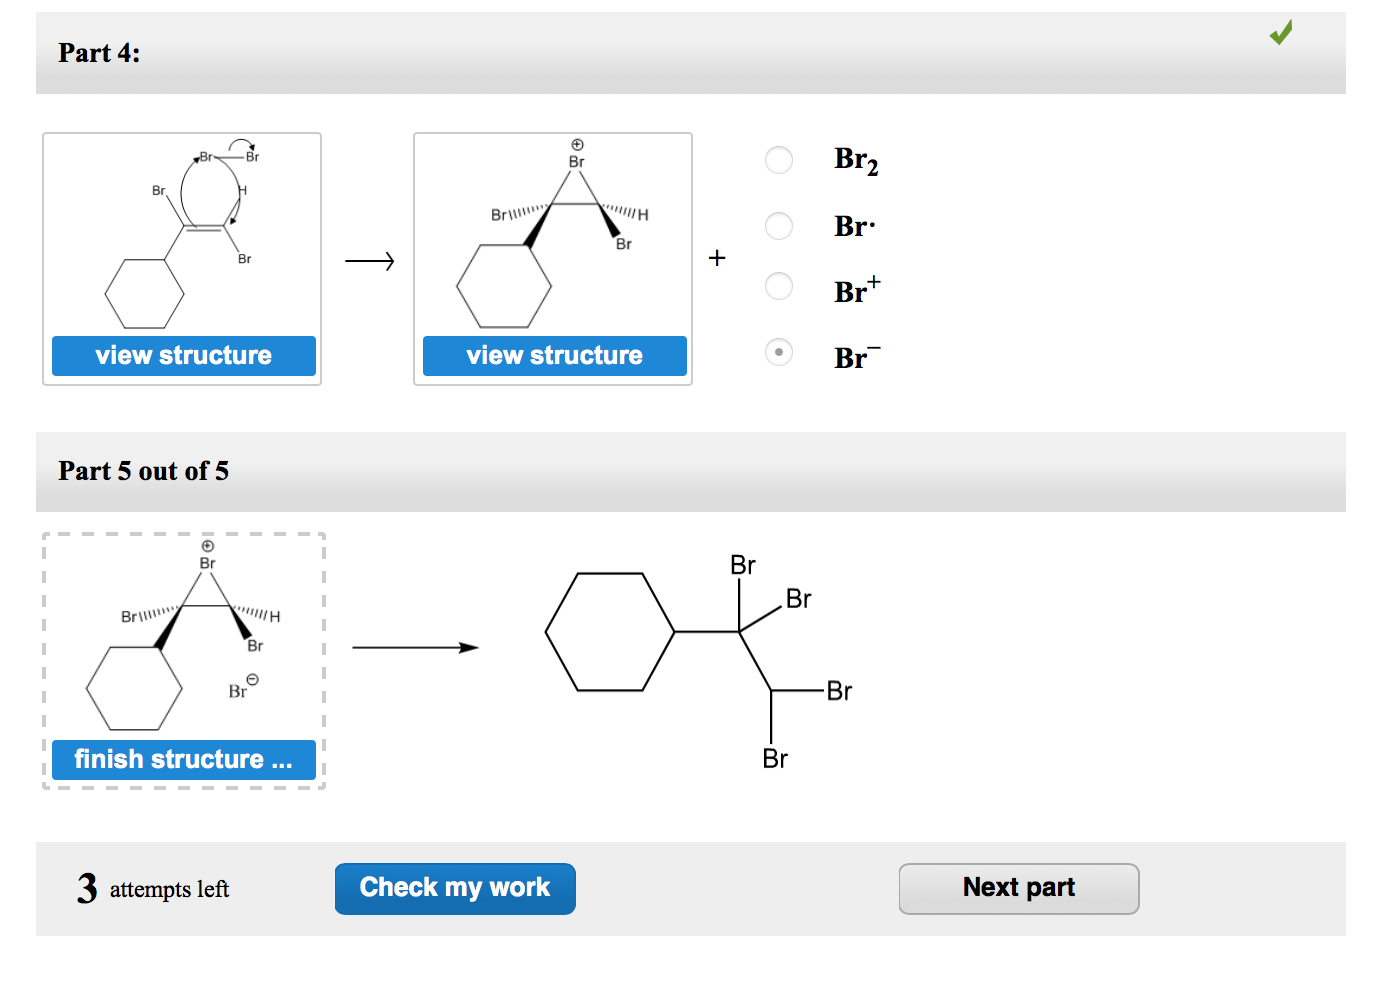The height and width of the screenshot is (986, 1378).
Task: Click the Part 5 out of 5 header
Action: [144, 471]
